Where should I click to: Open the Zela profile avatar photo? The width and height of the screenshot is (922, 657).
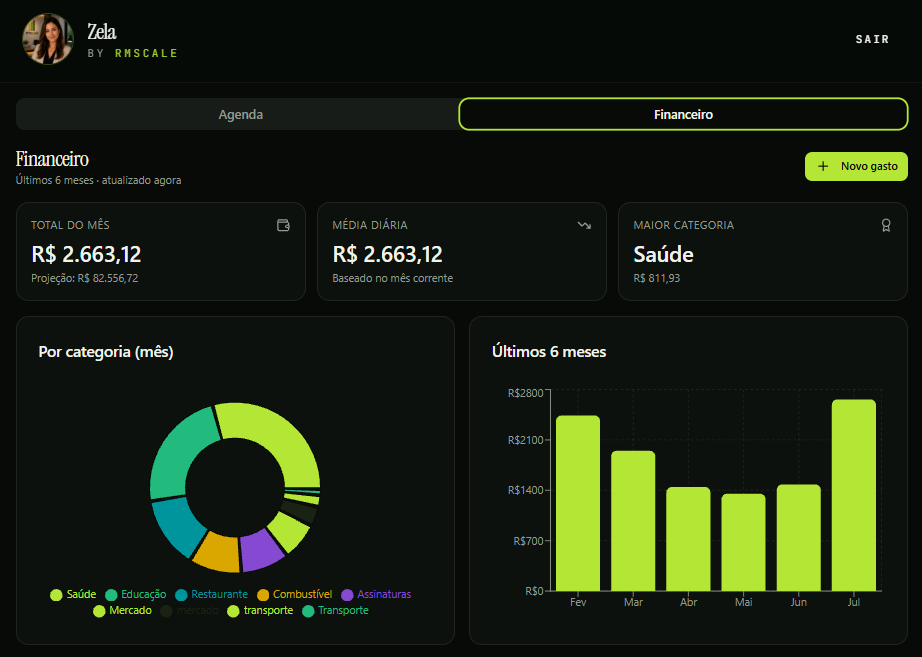pyautogui.click(x=48, y=39)
